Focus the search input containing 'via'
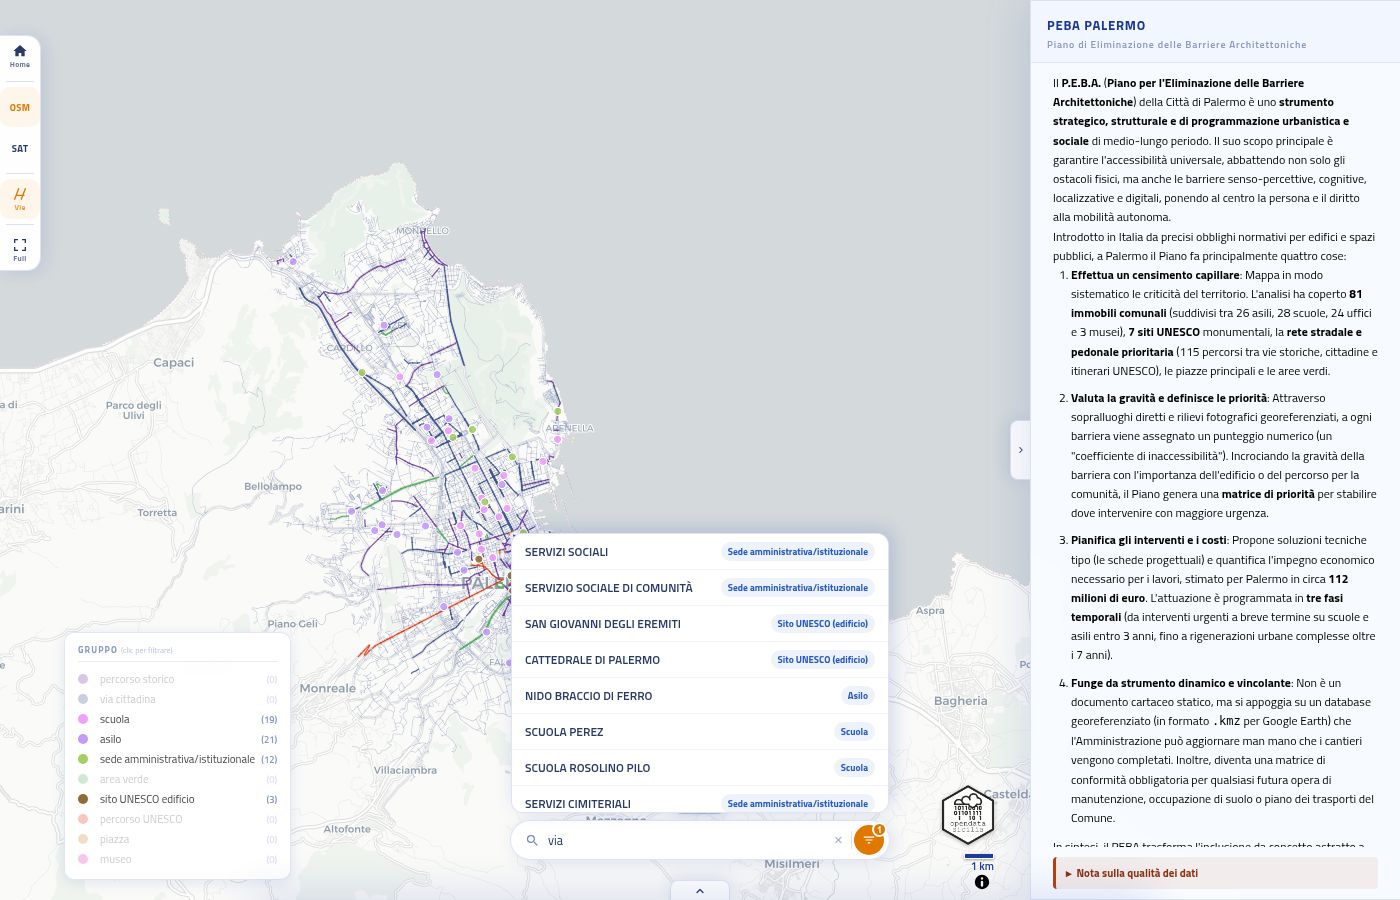Screen dimensions: 1400x900 (x=686, y=840)
